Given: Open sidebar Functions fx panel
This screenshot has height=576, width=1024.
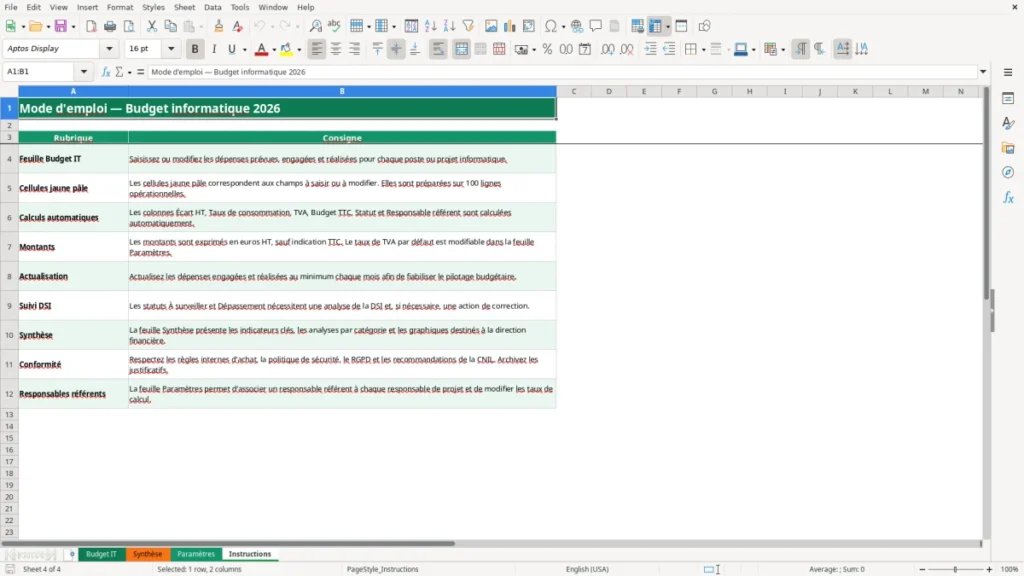Looking at the screenshot, I should [1008, 197].
